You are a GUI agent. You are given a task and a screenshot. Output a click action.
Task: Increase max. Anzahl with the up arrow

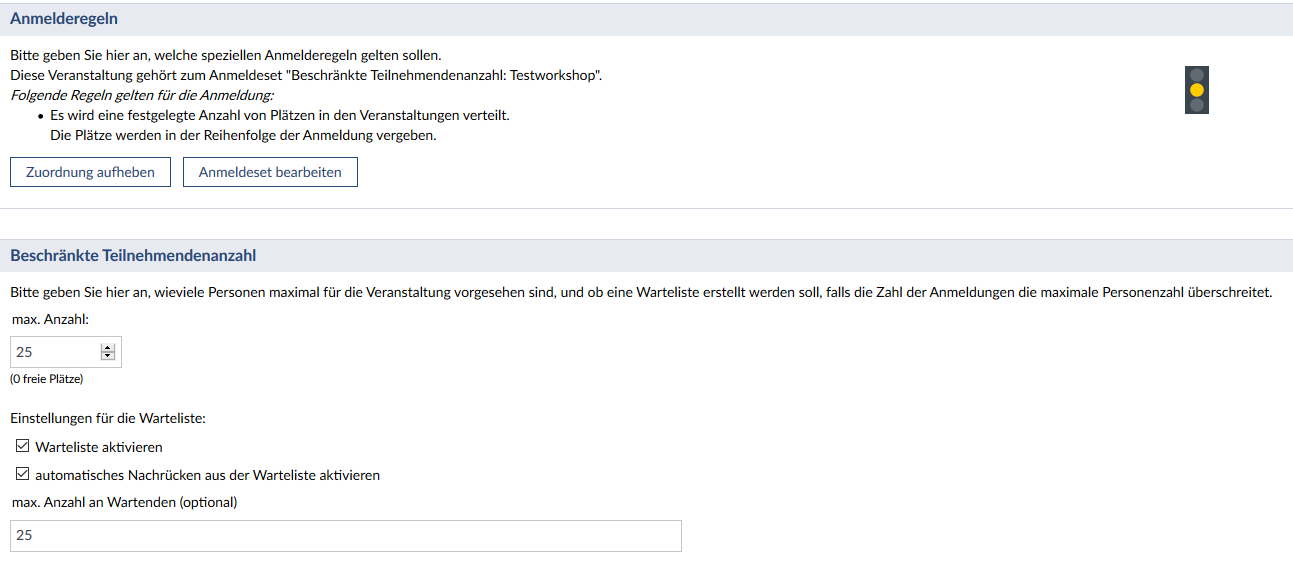click(108, 347)
